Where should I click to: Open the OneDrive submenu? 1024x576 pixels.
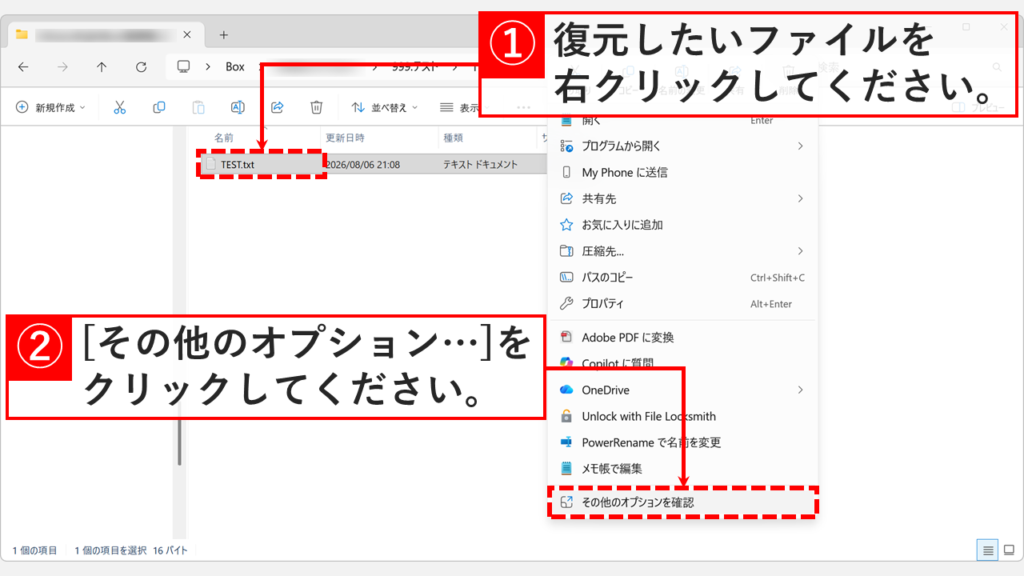(682, 390)
